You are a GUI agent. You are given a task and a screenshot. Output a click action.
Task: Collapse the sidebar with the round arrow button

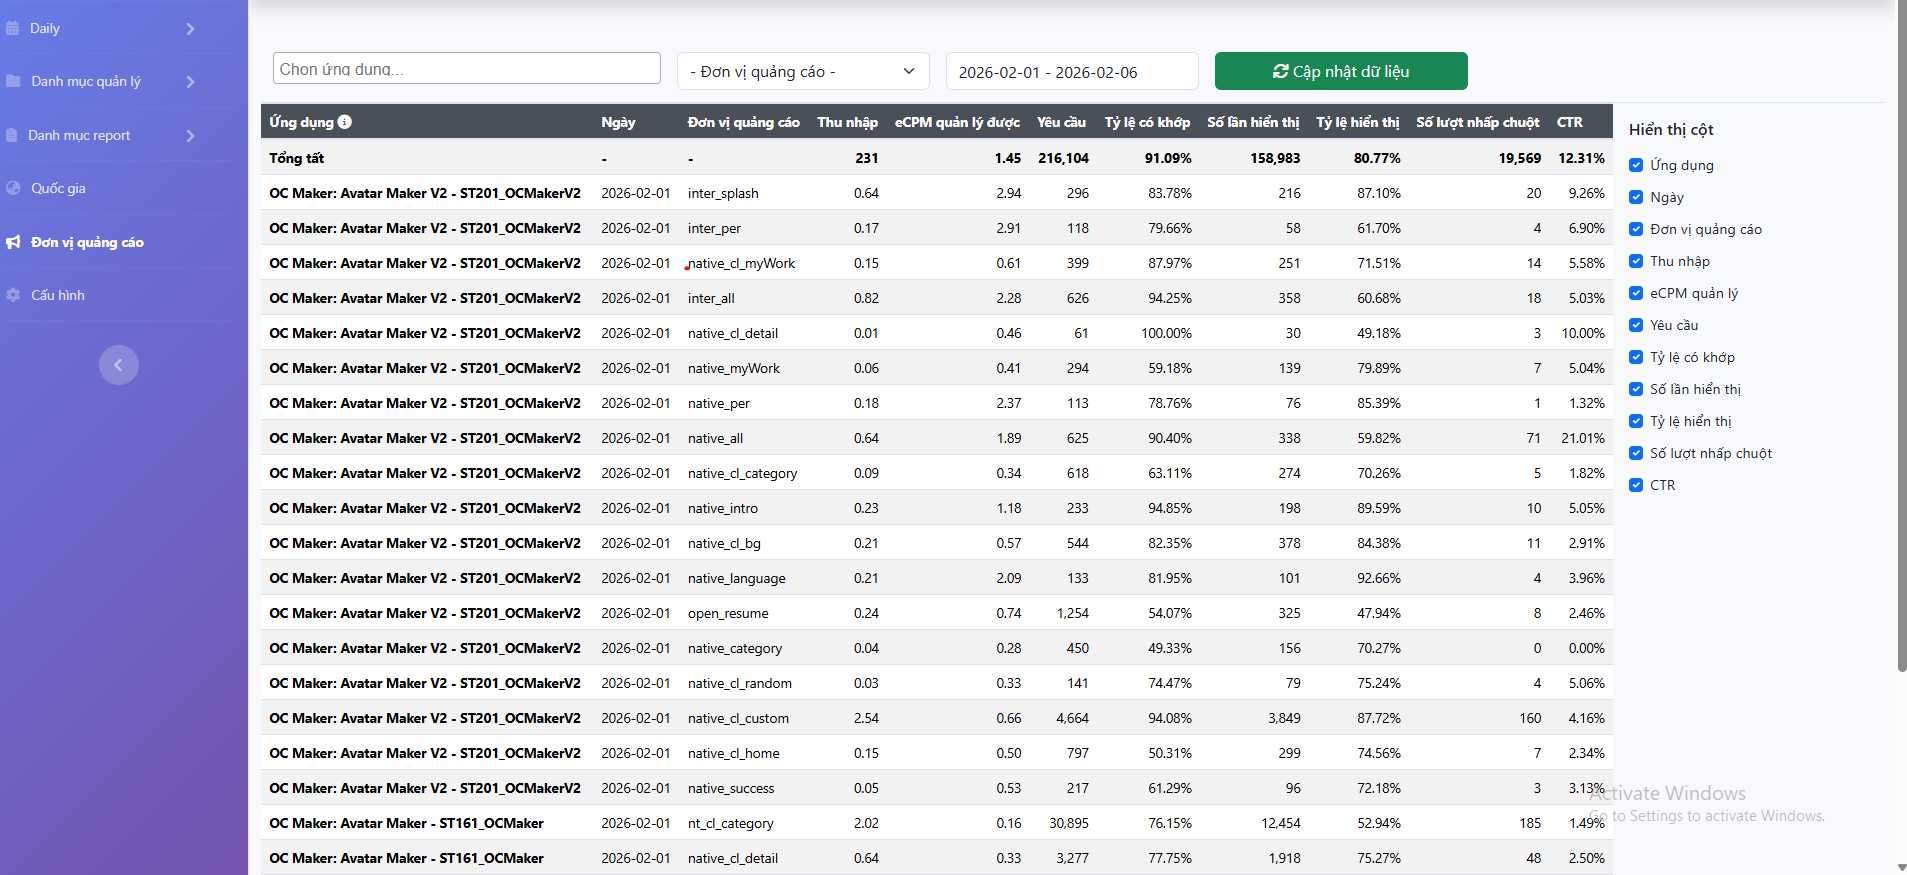pyautogui.click(x=118, y=365)
